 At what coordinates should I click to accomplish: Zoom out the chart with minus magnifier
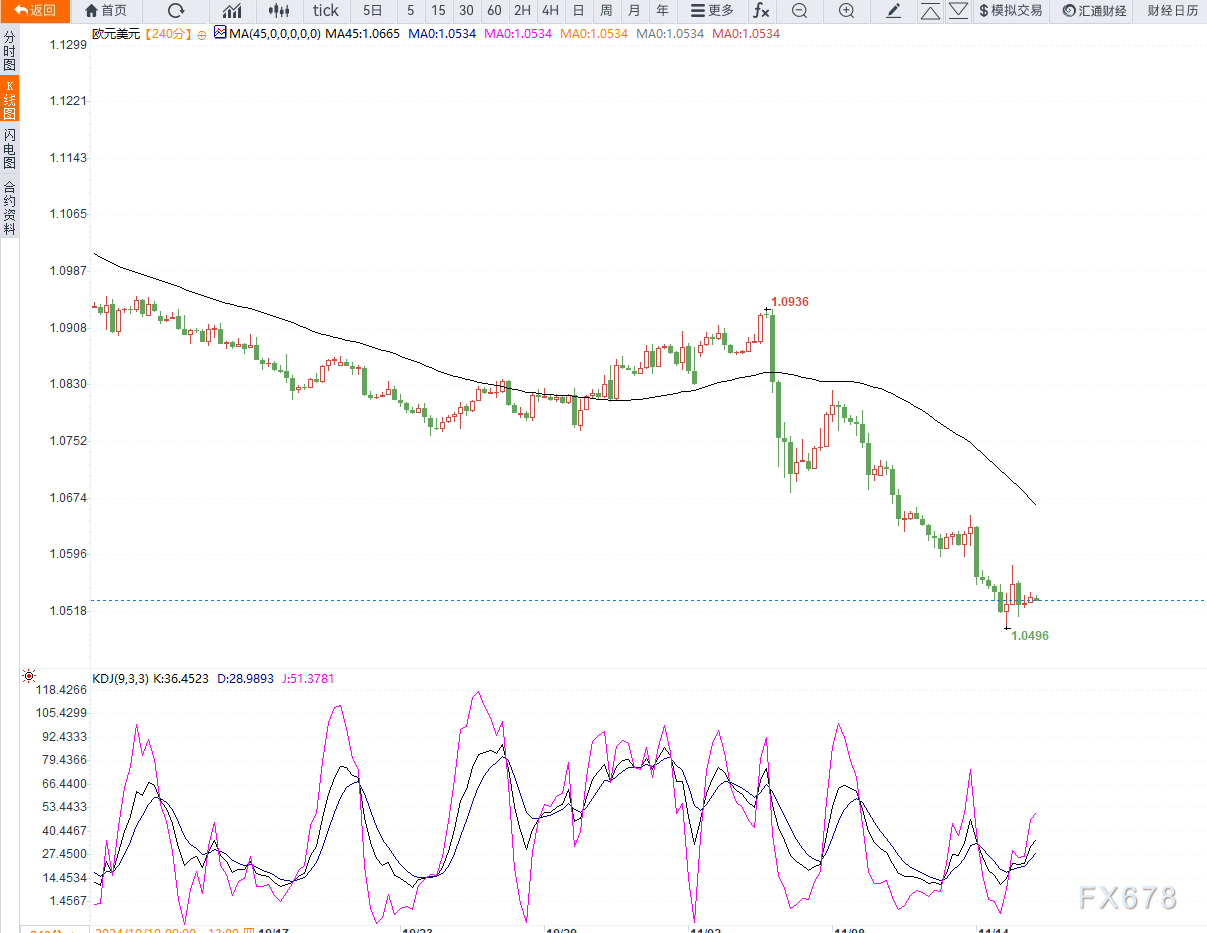799,11
